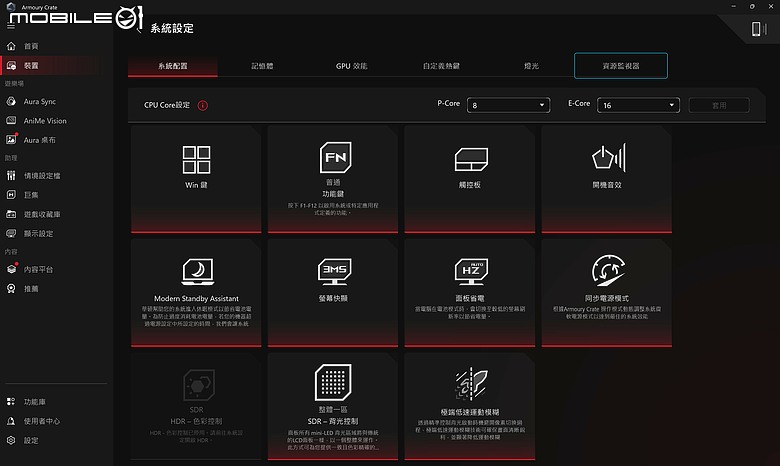Switch to the 自定義熱鍵 hotkeys tab
The height and width of the screenshot is (466, 780).
coord(441,66)
